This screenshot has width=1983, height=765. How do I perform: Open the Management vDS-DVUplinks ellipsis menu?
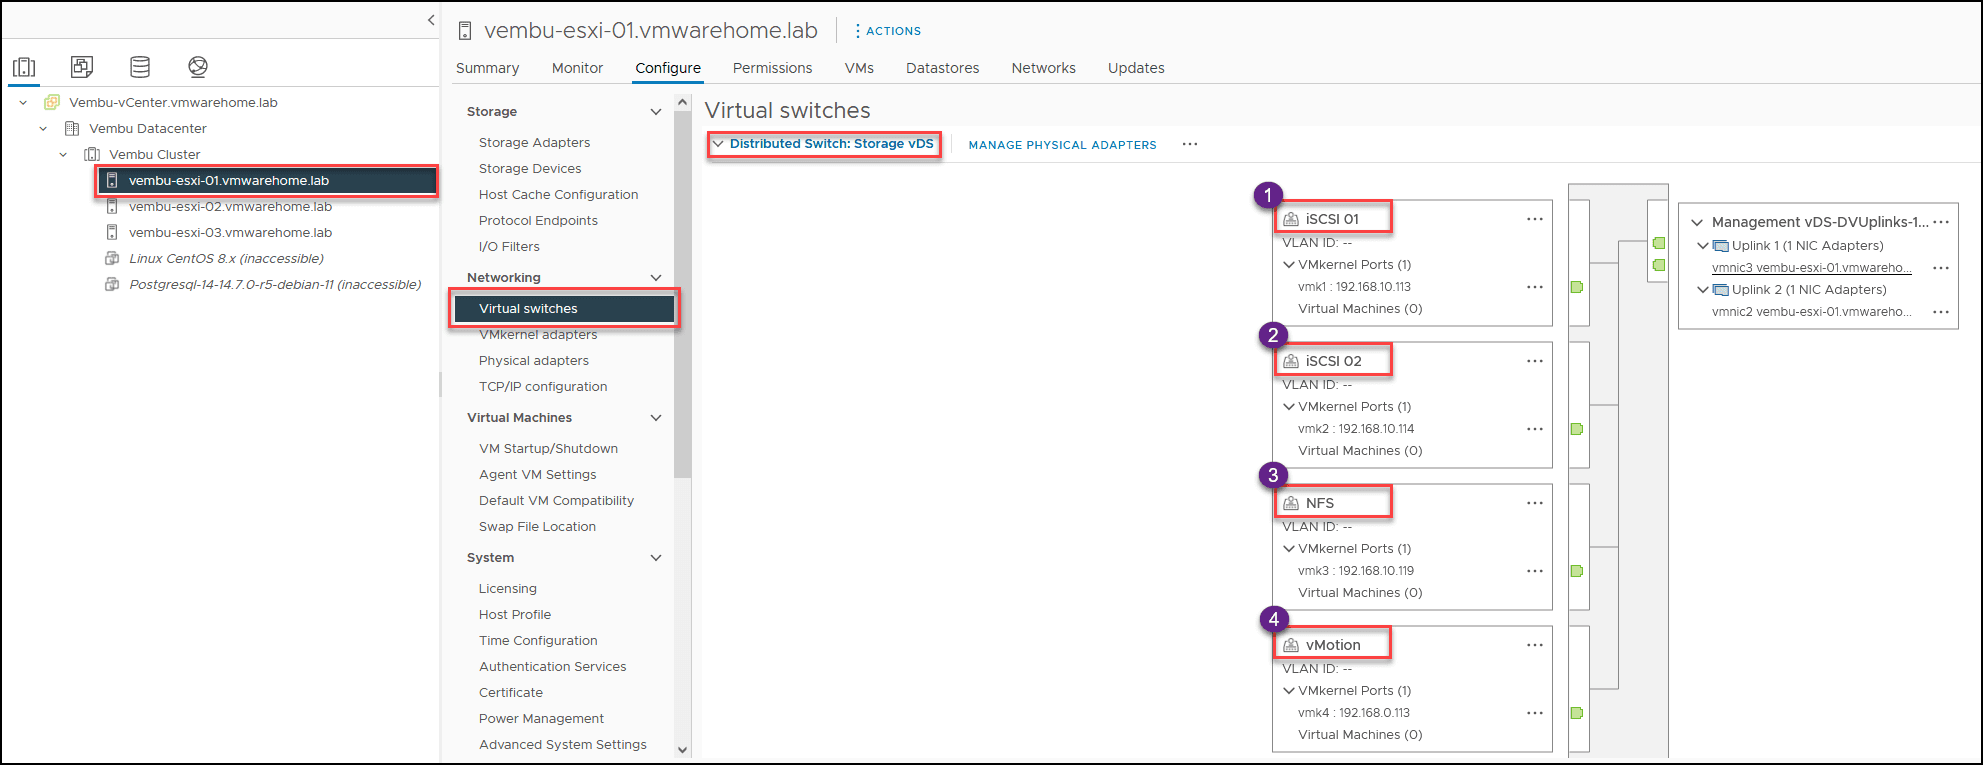[x=1941, y=222]
